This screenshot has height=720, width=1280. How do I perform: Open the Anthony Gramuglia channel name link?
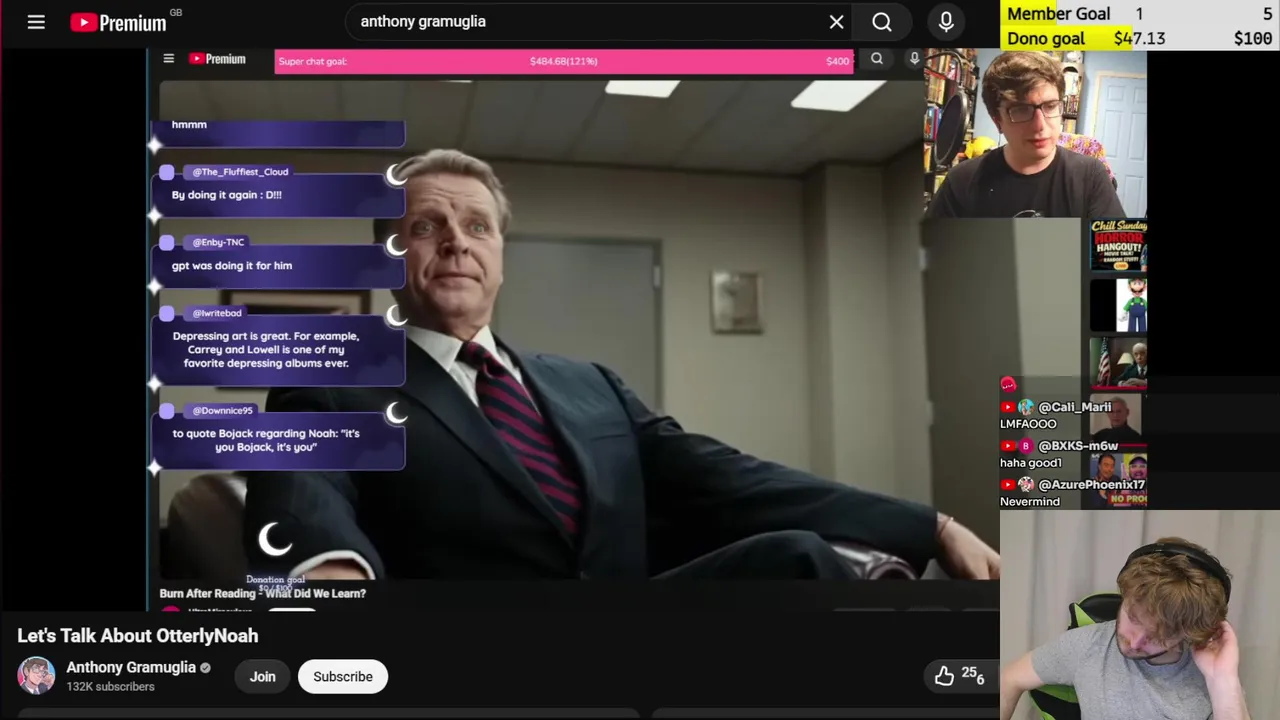[131, 667]
